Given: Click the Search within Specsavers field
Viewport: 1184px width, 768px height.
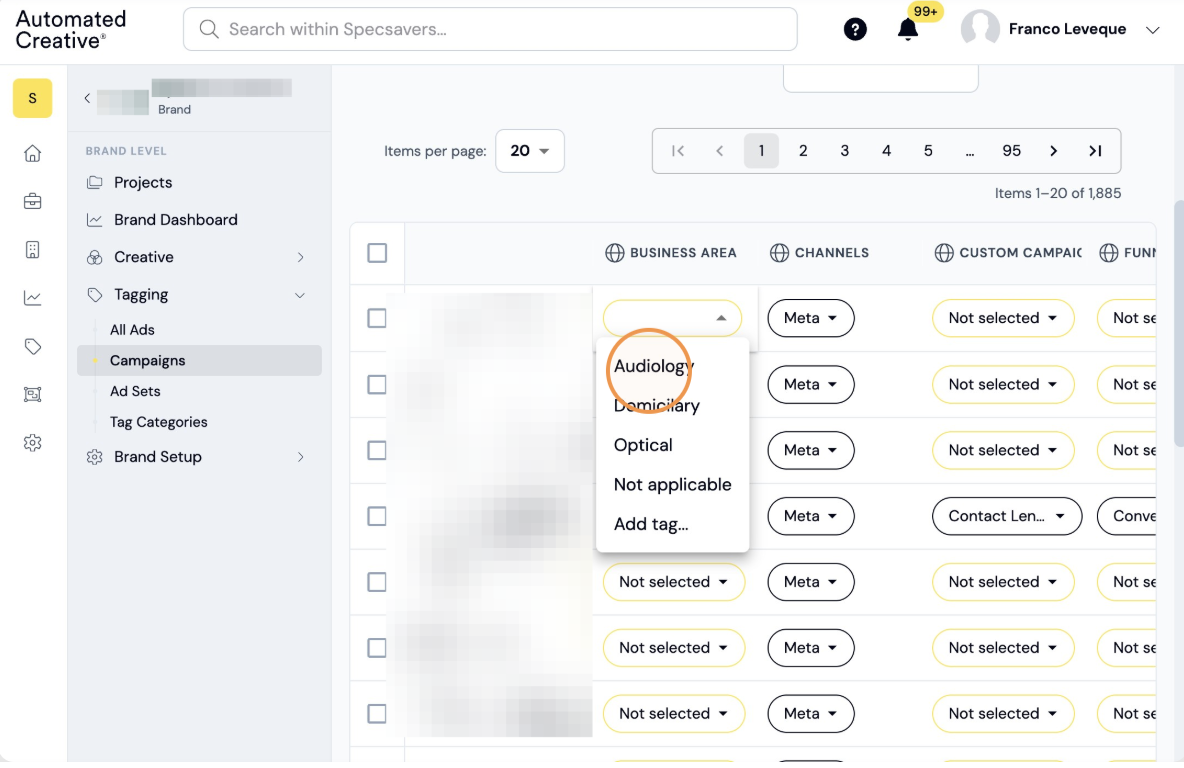Looking at the screenshot, I should tap(490, 29).
